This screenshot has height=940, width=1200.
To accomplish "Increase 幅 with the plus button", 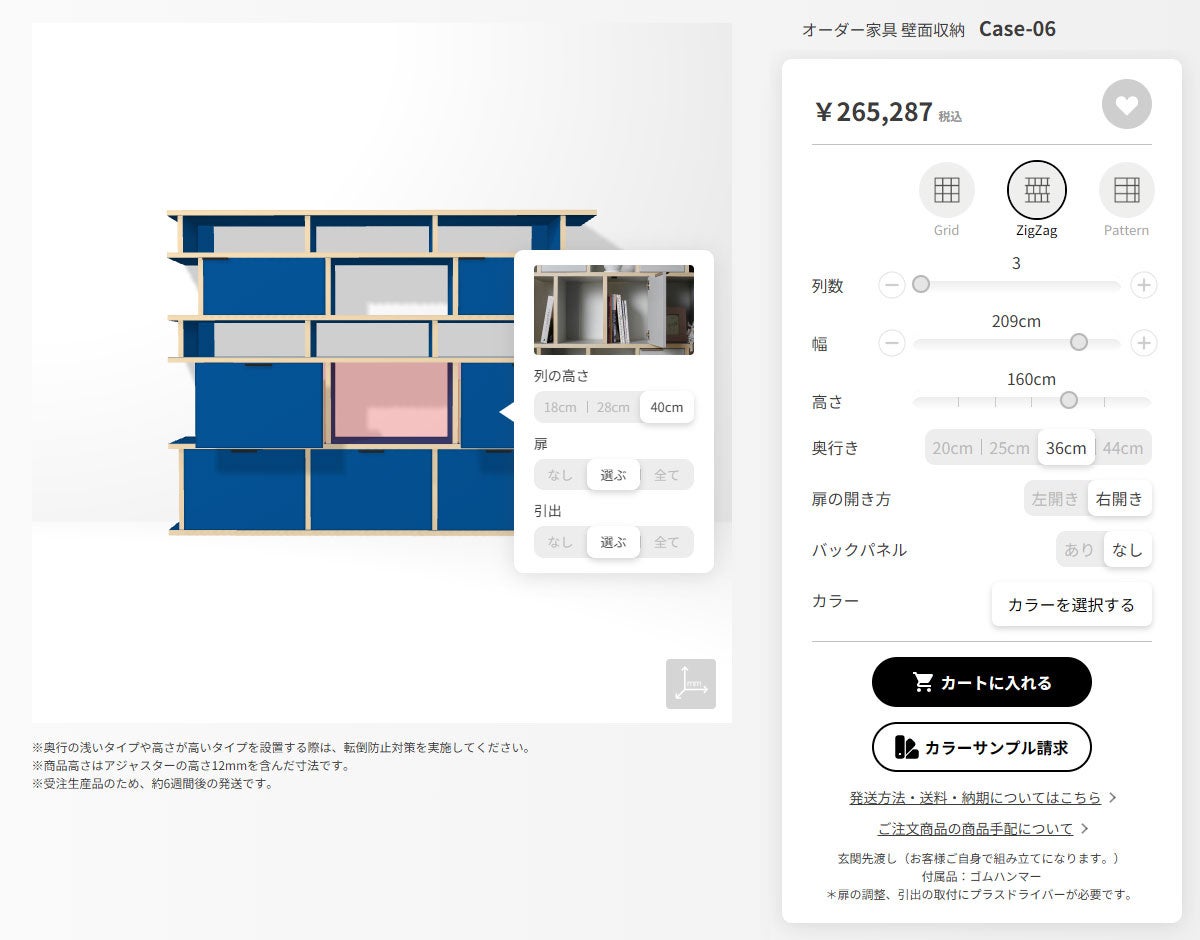I will [x=1144, y=343].
